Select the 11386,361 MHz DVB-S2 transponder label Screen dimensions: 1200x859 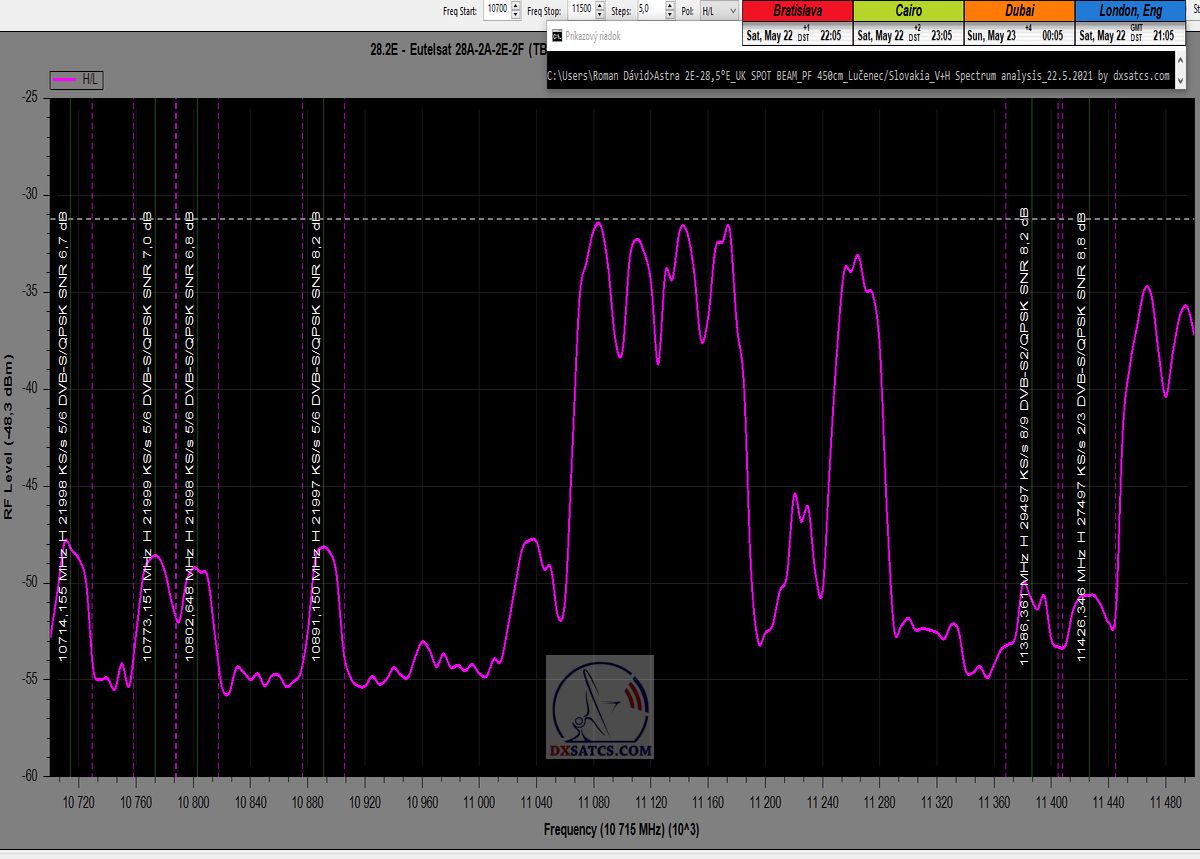1024,435
